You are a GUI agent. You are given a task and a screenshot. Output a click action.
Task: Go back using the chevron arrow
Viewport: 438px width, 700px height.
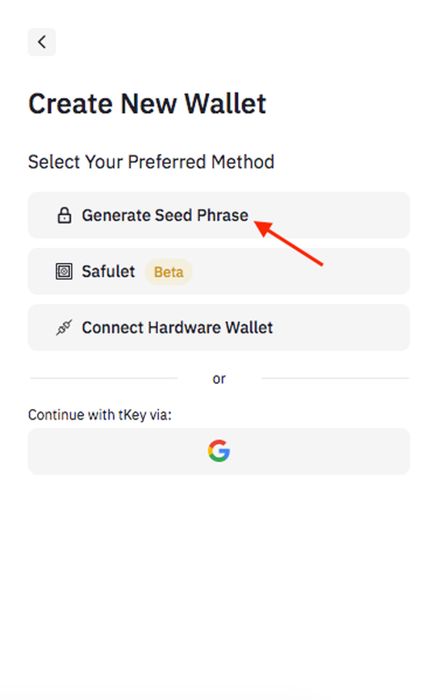[42, 42]
